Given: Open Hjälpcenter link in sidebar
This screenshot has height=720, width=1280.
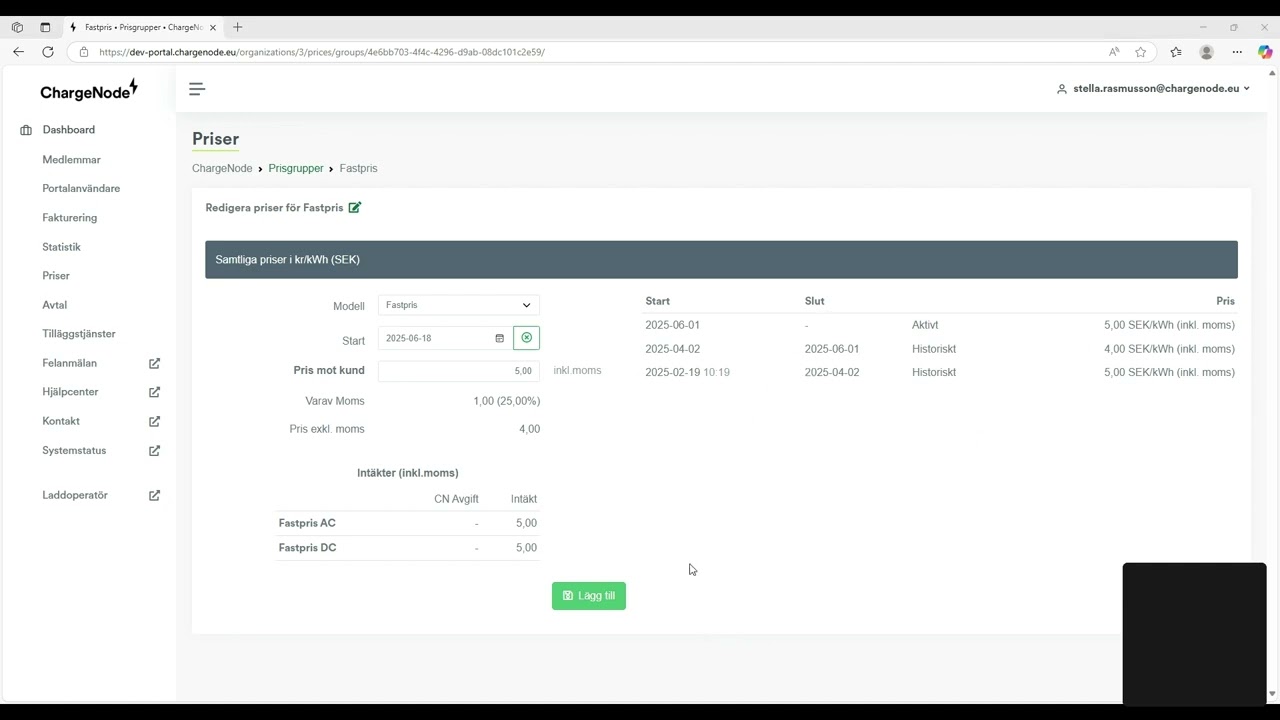Looking at the screenshot, I should pos(70,392).
